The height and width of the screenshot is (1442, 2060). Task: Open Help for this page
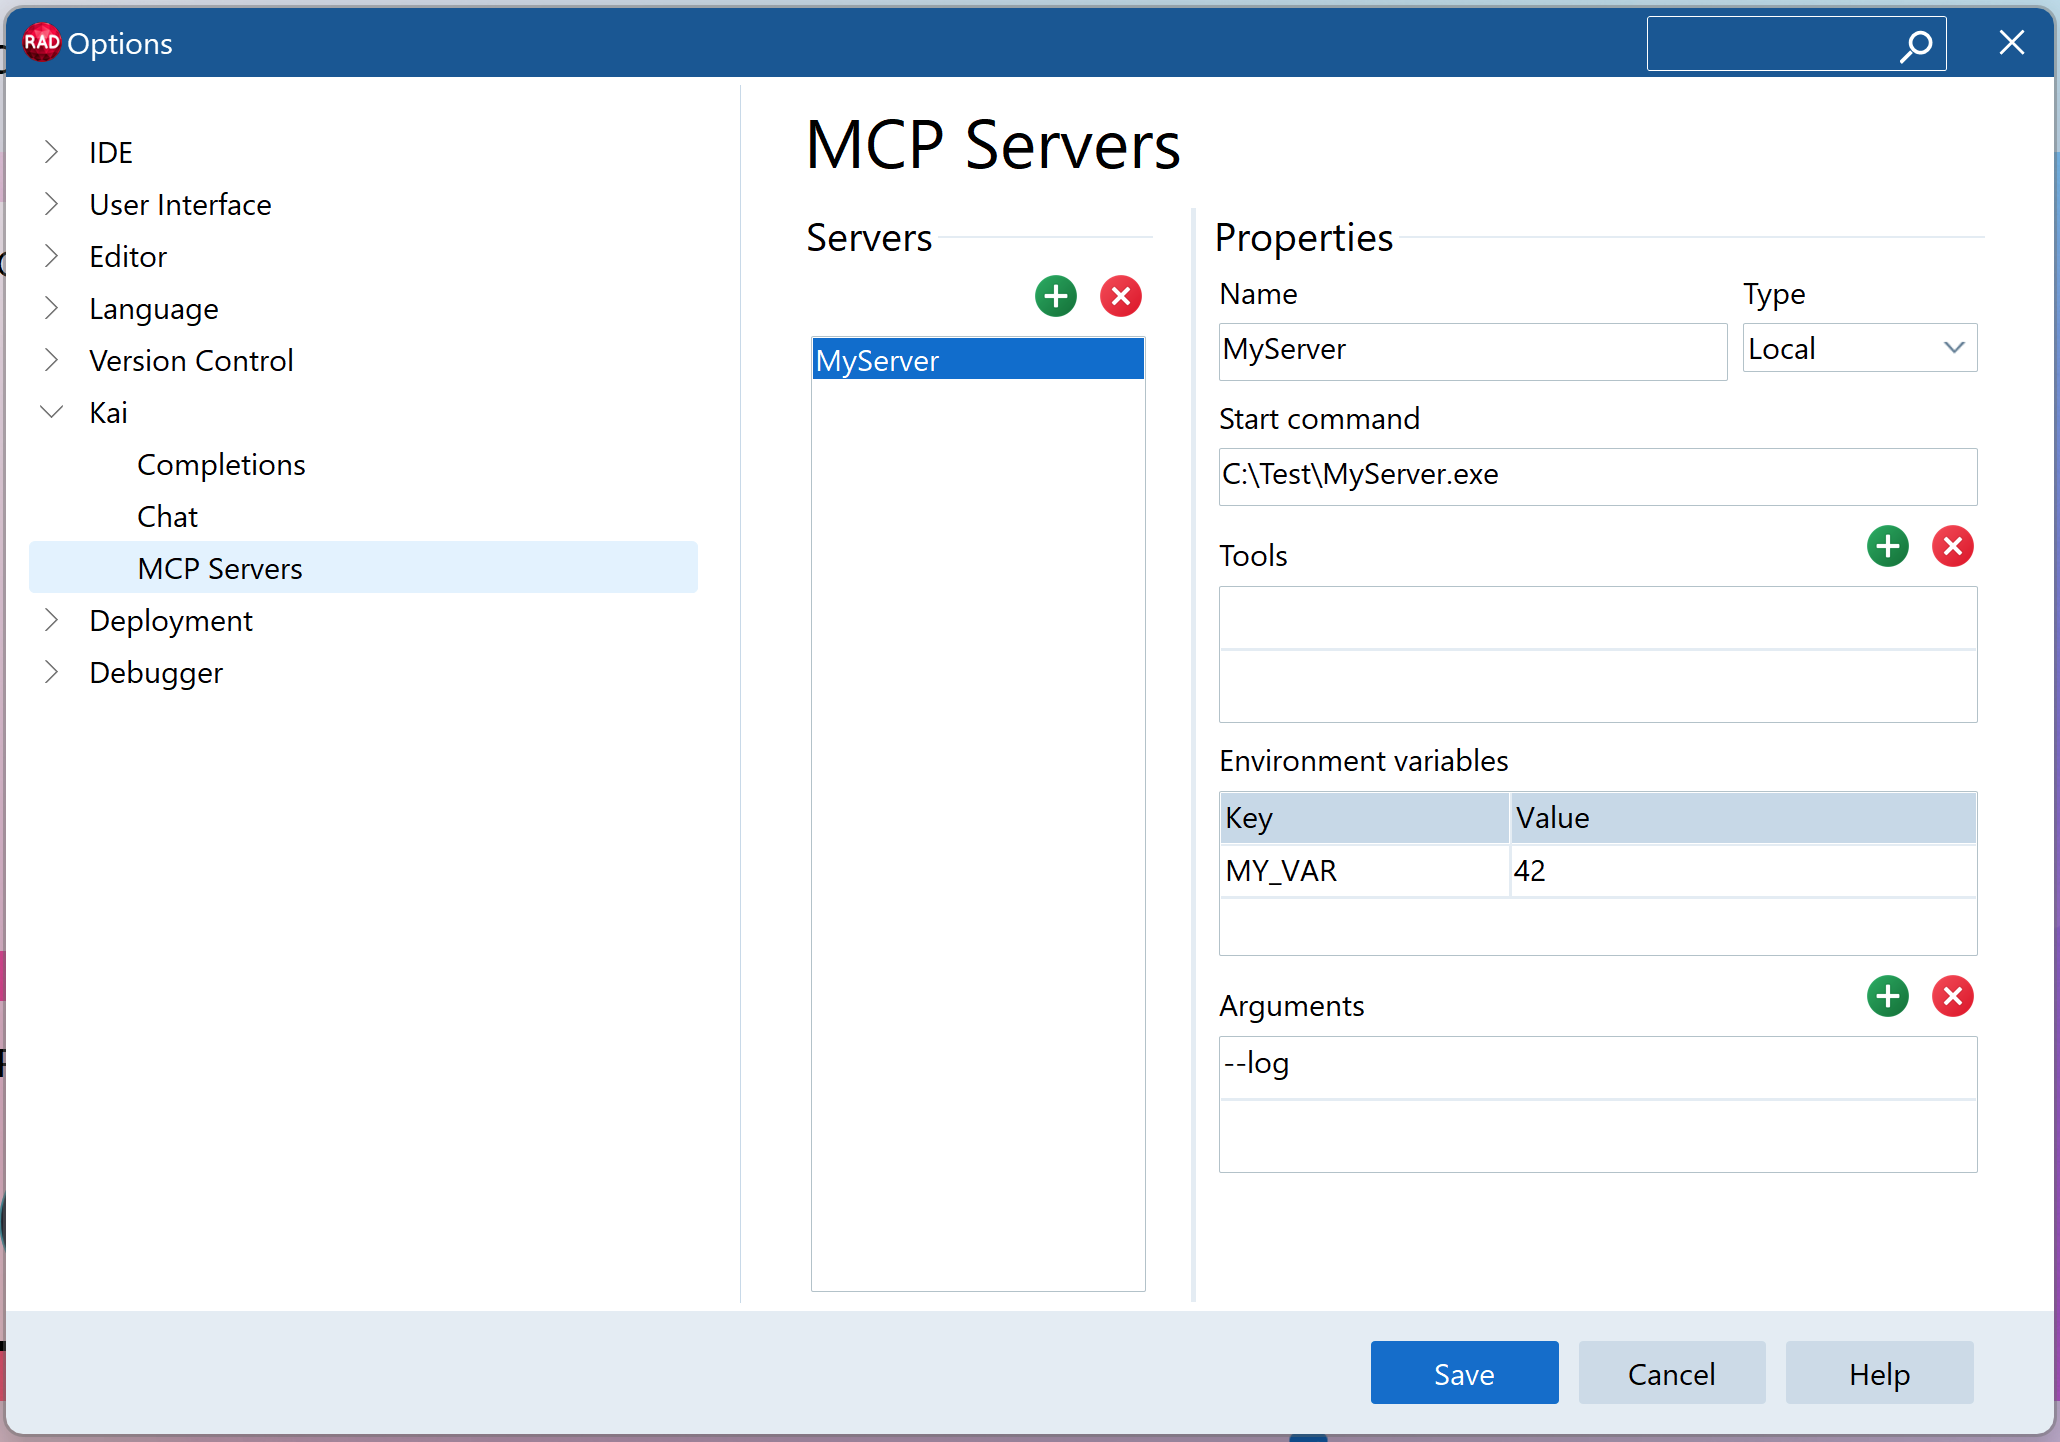1880,1373
